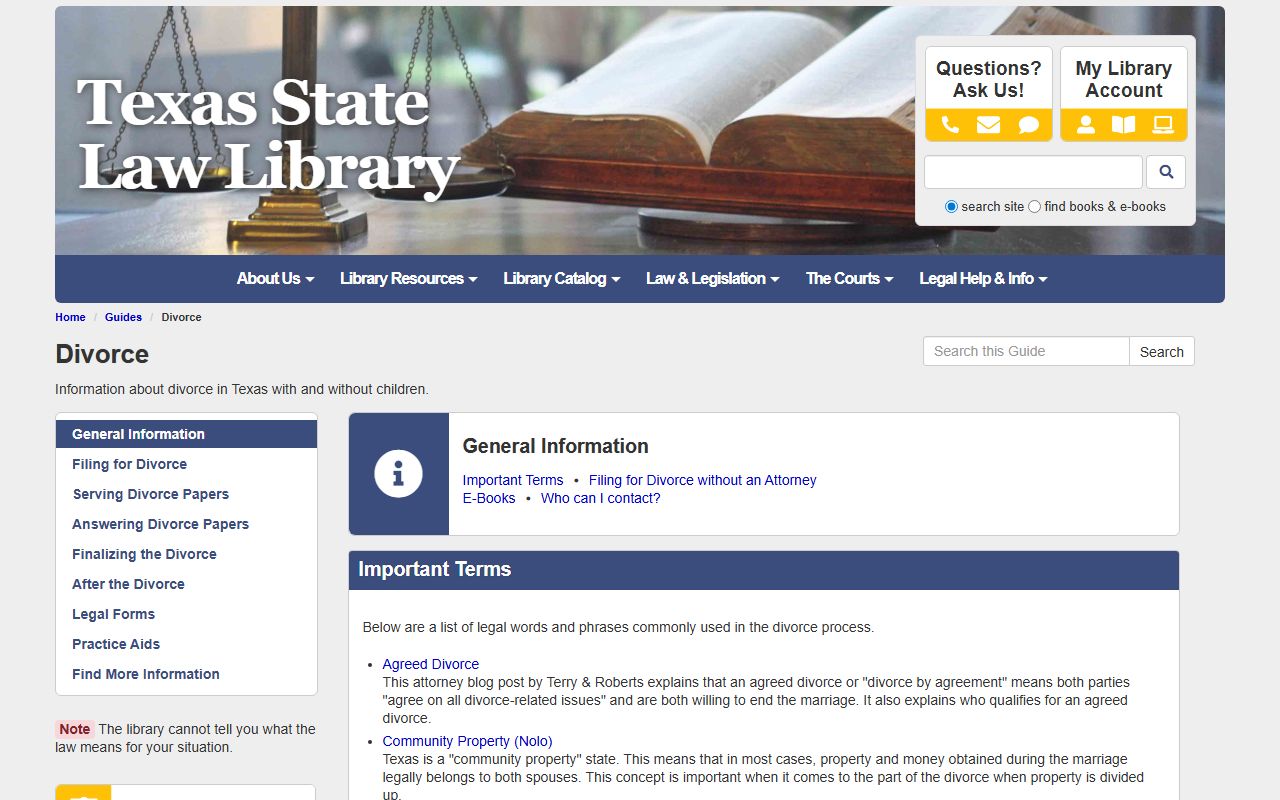
Task: Open Answering Divorce Papers sidebar page
Action: (186, 524)
